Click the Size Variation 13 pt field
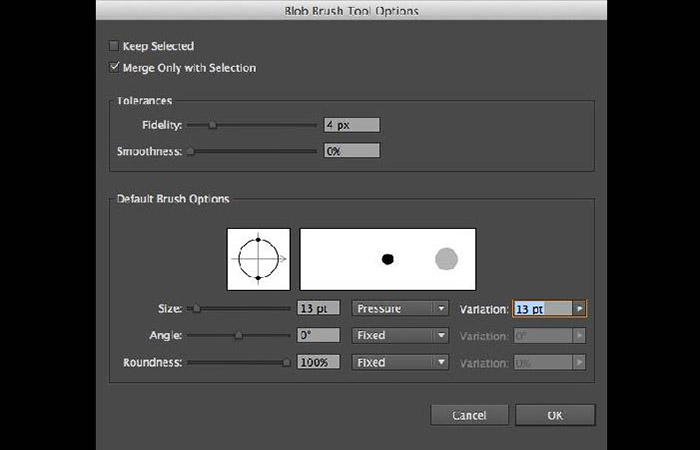 542,309
